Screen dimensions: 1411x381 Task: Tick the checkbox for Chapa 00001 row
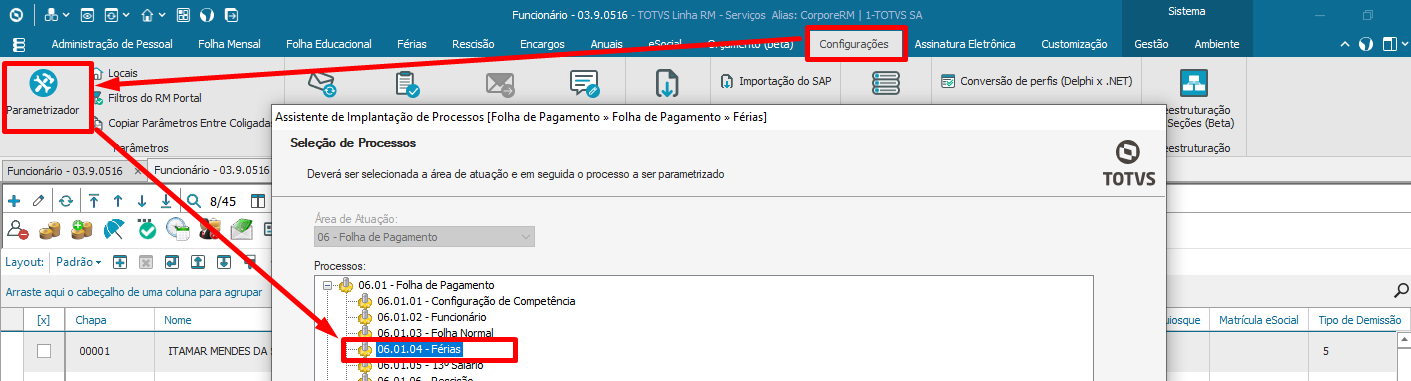click(x=43, y=351)
